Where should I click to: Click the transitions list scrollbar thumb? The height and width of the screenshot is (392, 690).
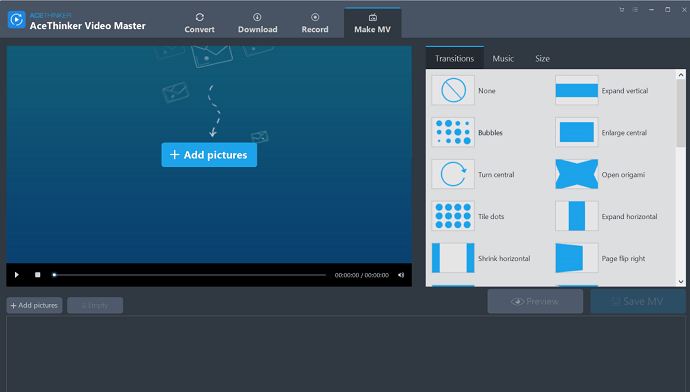pos(681,114)
